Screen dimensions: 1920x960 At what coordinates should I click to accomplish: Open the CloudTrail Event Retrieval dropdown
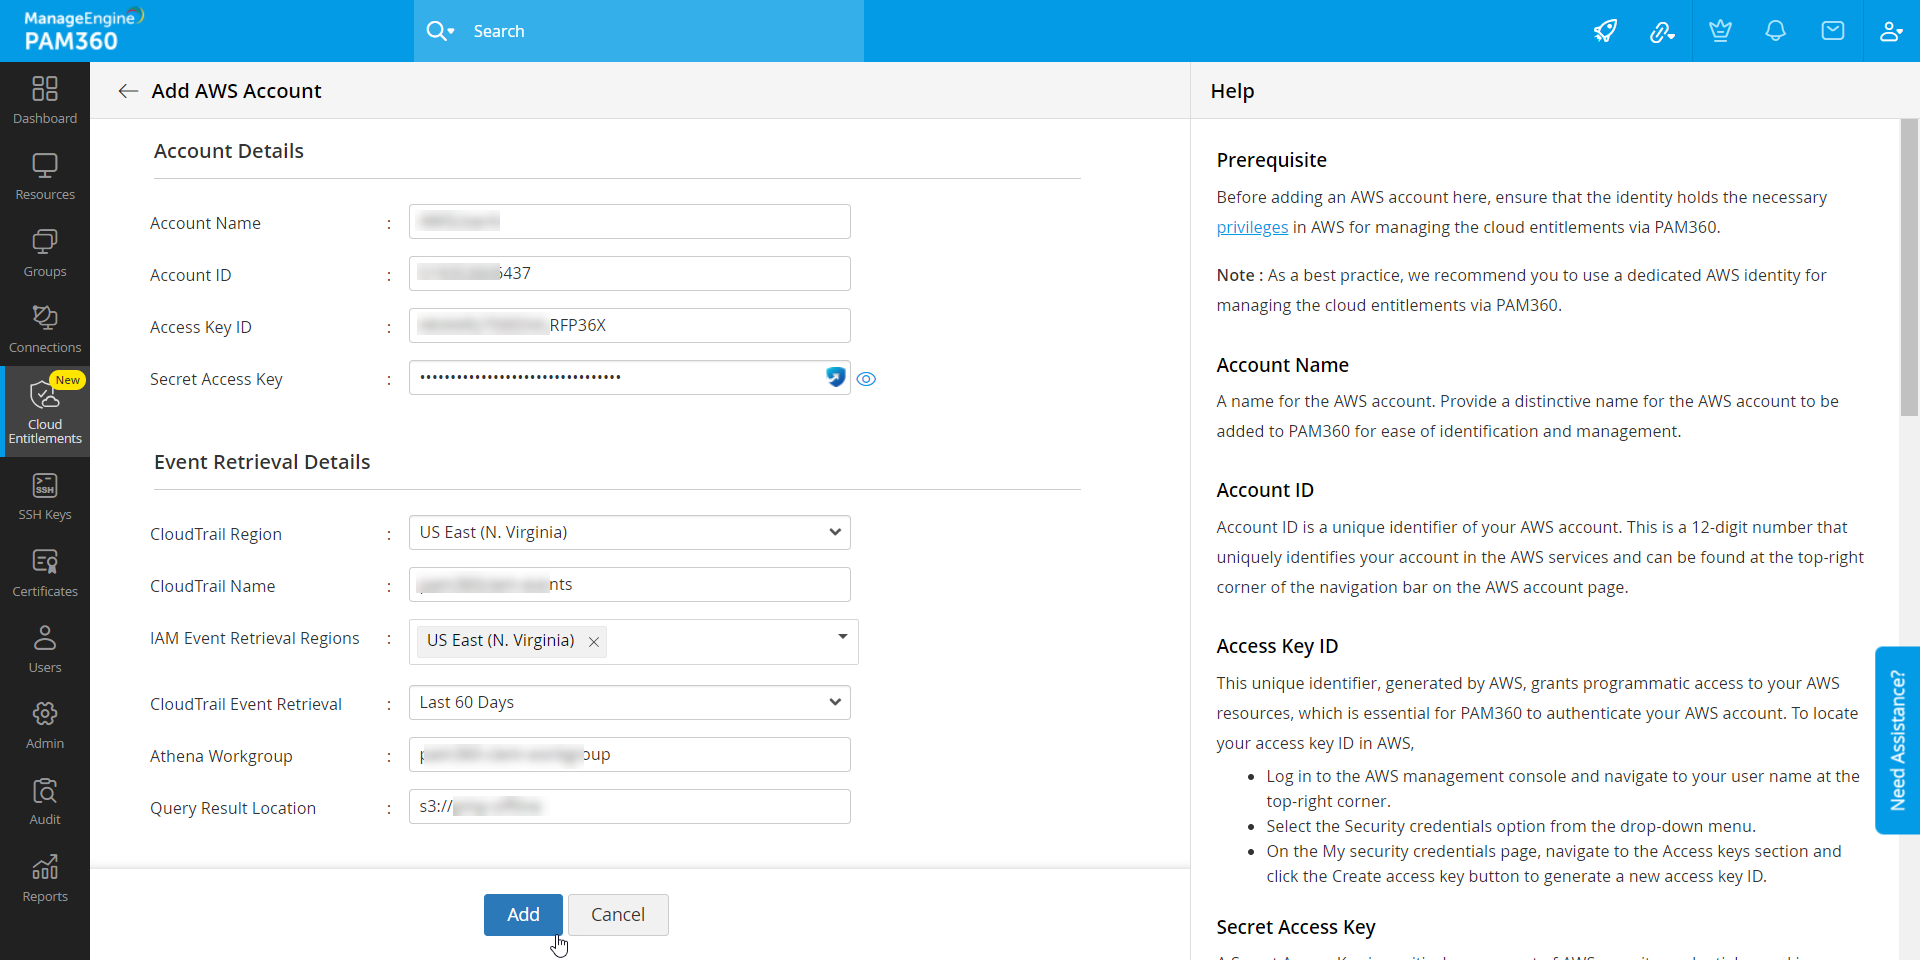(630, 703)
